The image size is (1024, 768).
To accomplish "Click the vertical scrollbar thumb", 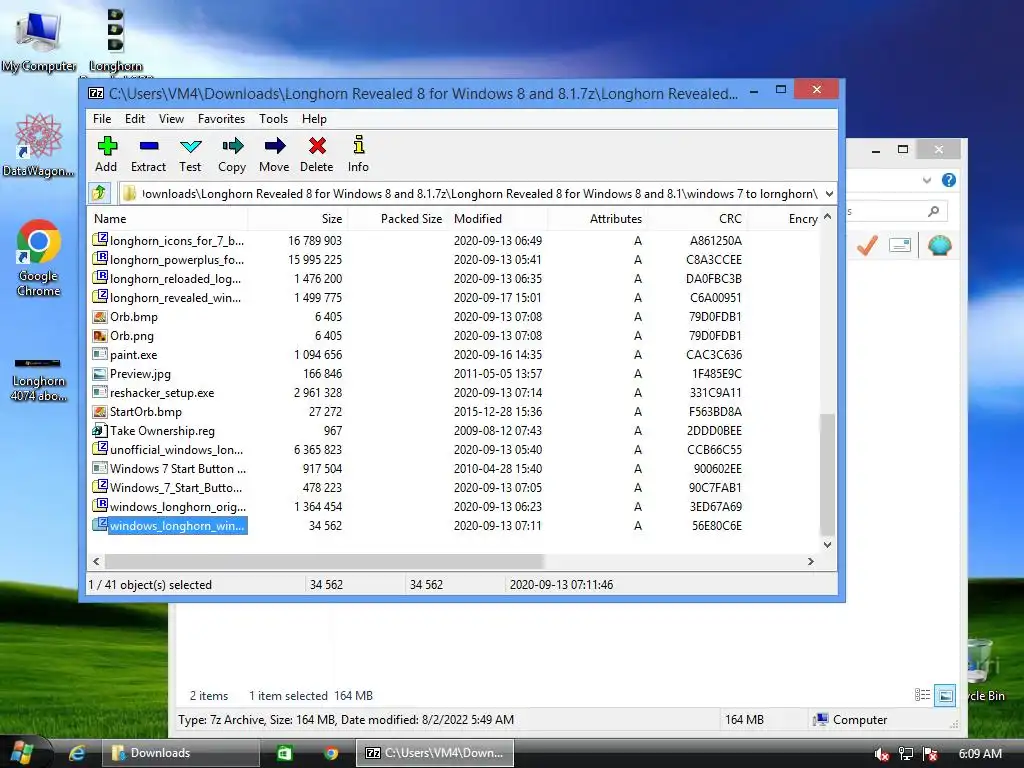I will [827, 475].
